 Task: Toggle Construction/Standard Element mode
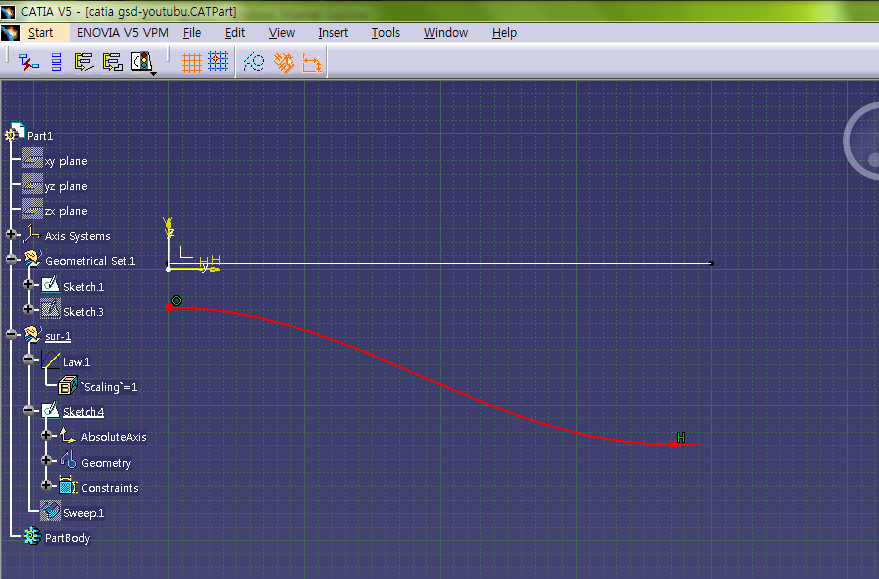(254, 63)
